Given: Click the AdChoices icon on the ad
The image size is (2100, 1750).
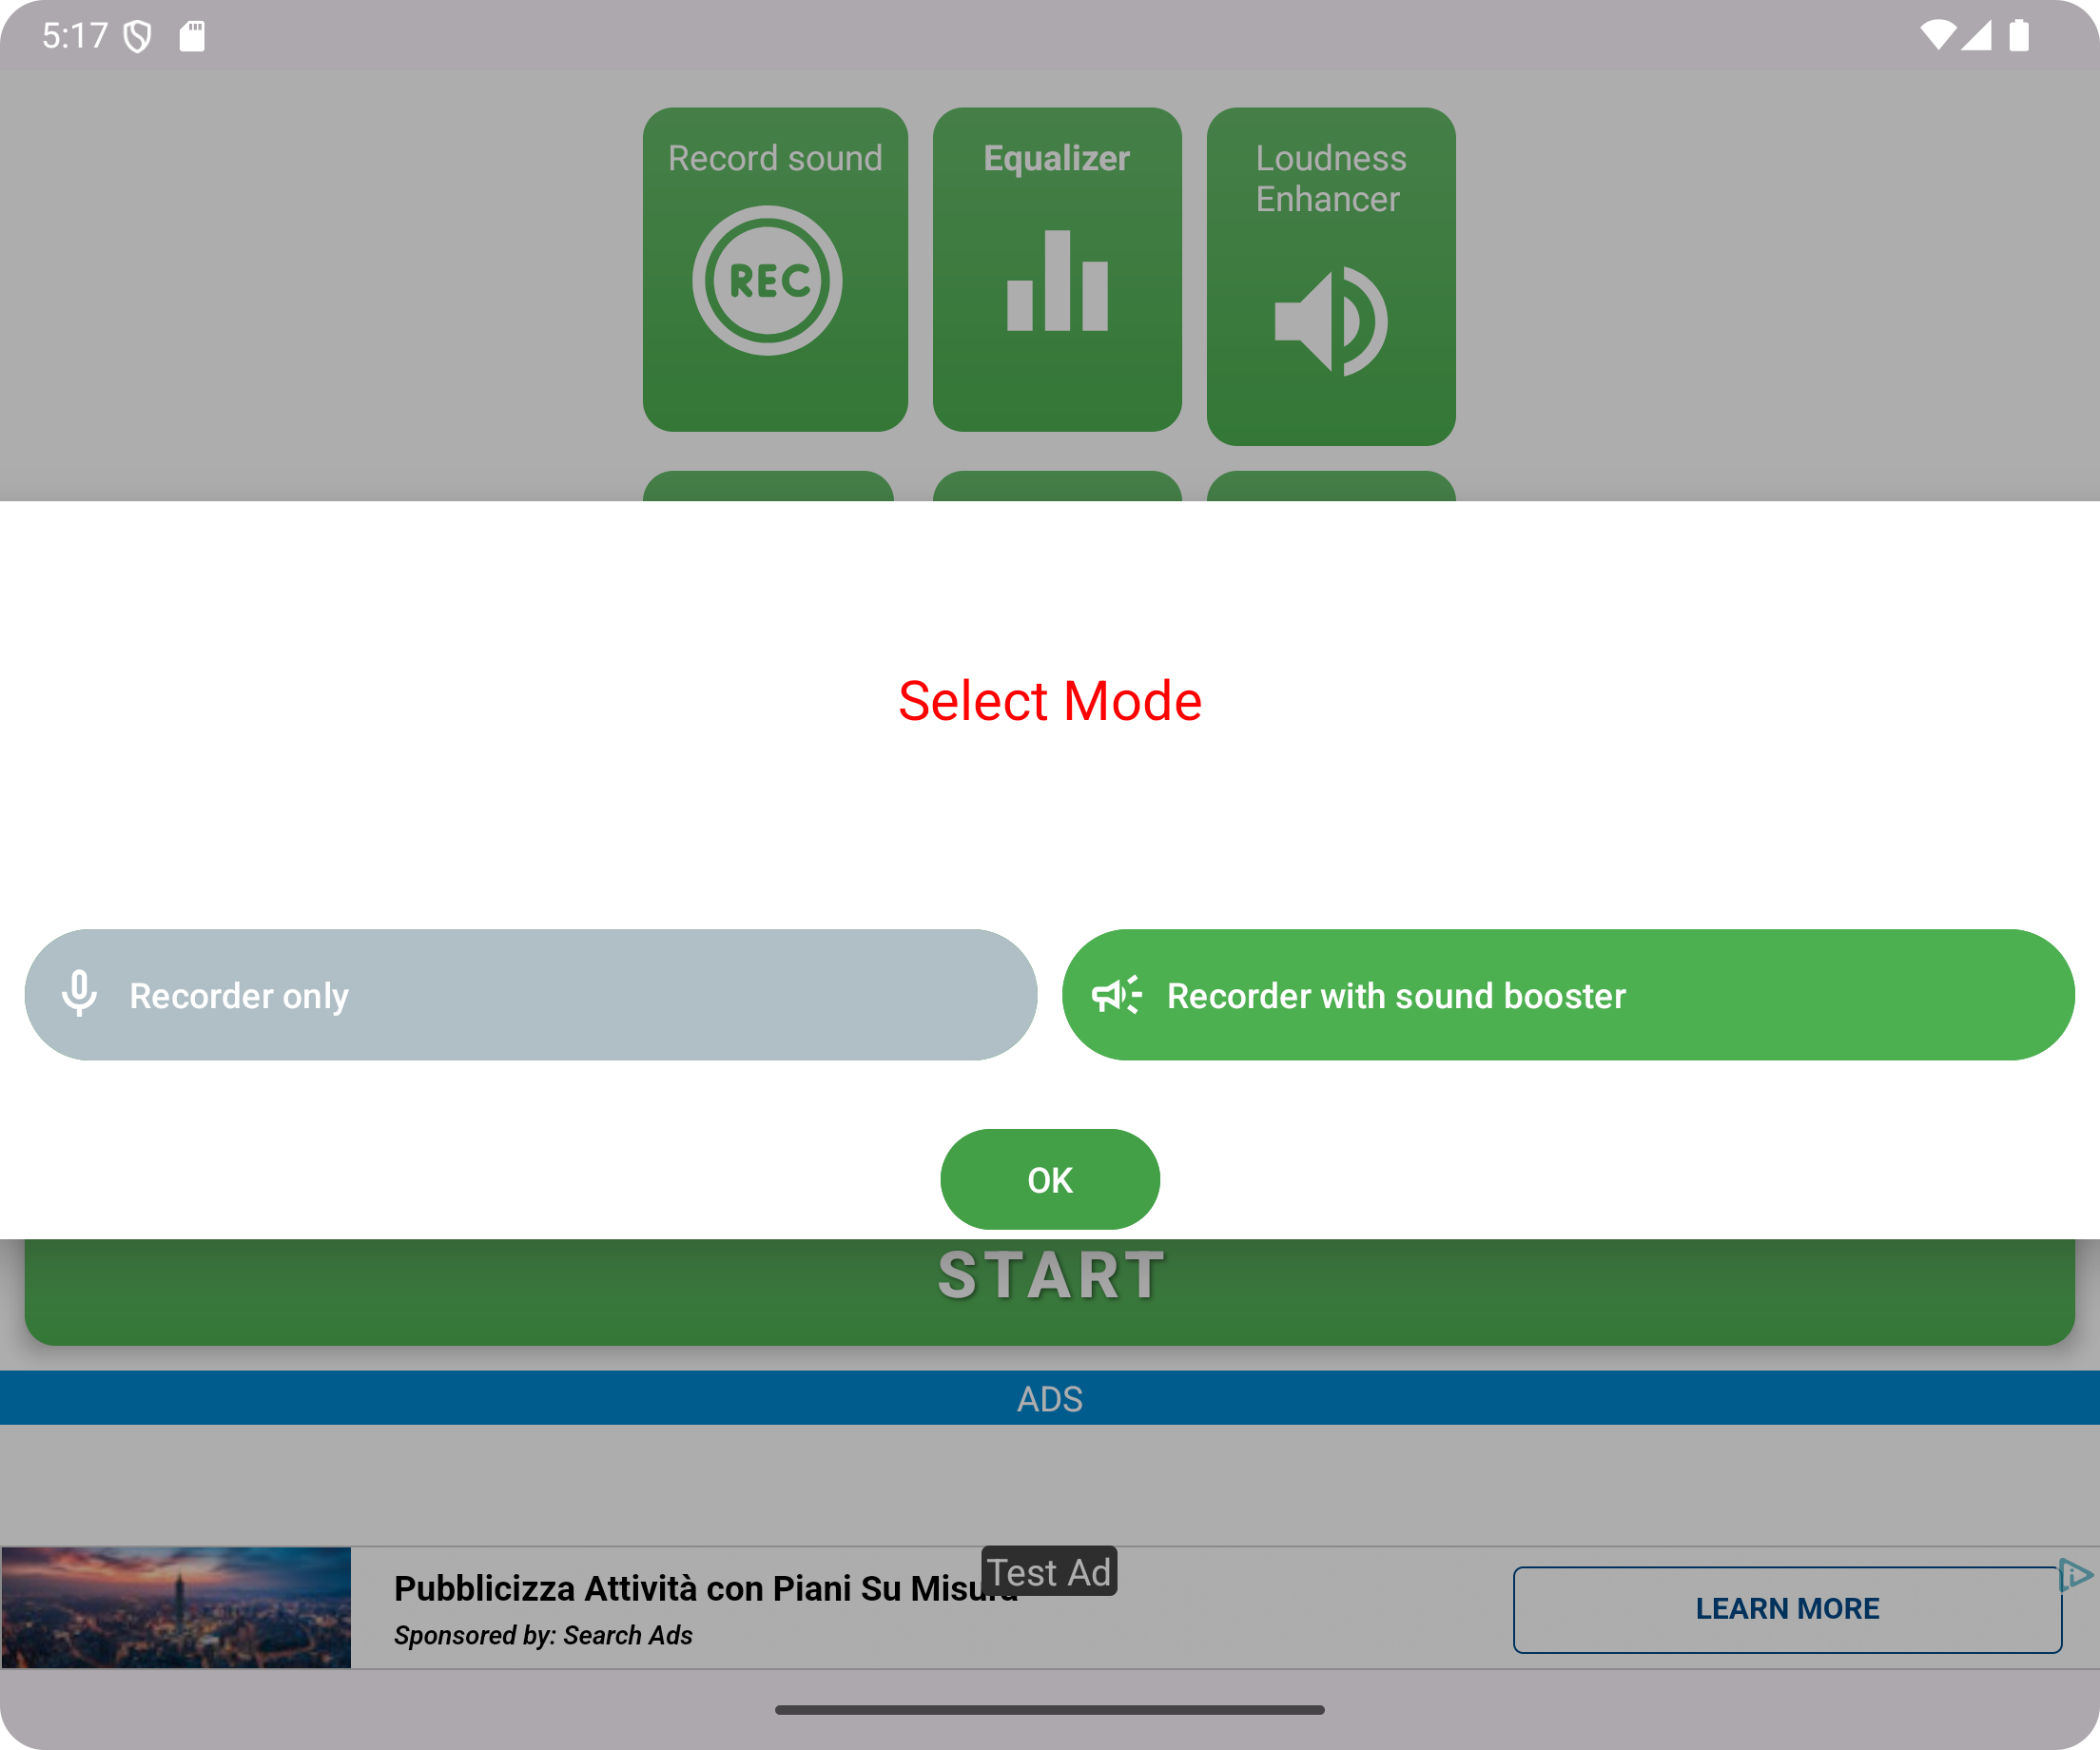Looking at the screenshot, I should click(2075, 1576).
